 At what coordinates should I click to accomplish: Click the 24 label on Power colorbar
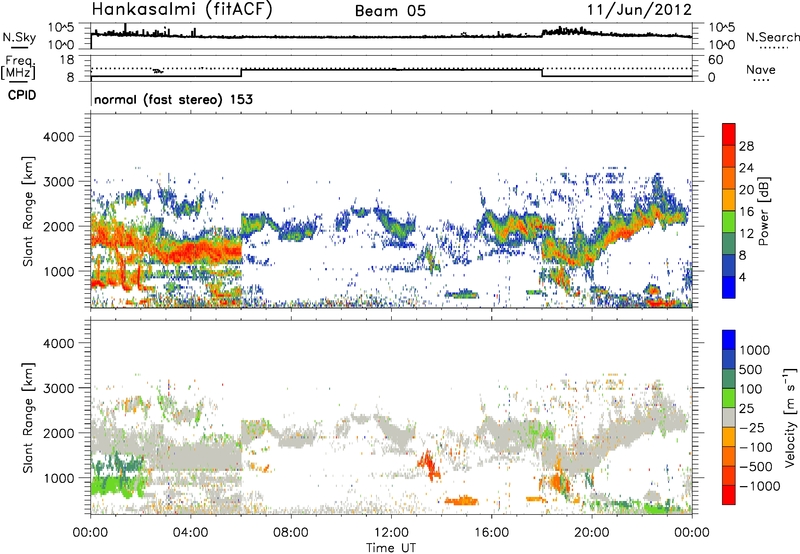[x=746, y=168]
